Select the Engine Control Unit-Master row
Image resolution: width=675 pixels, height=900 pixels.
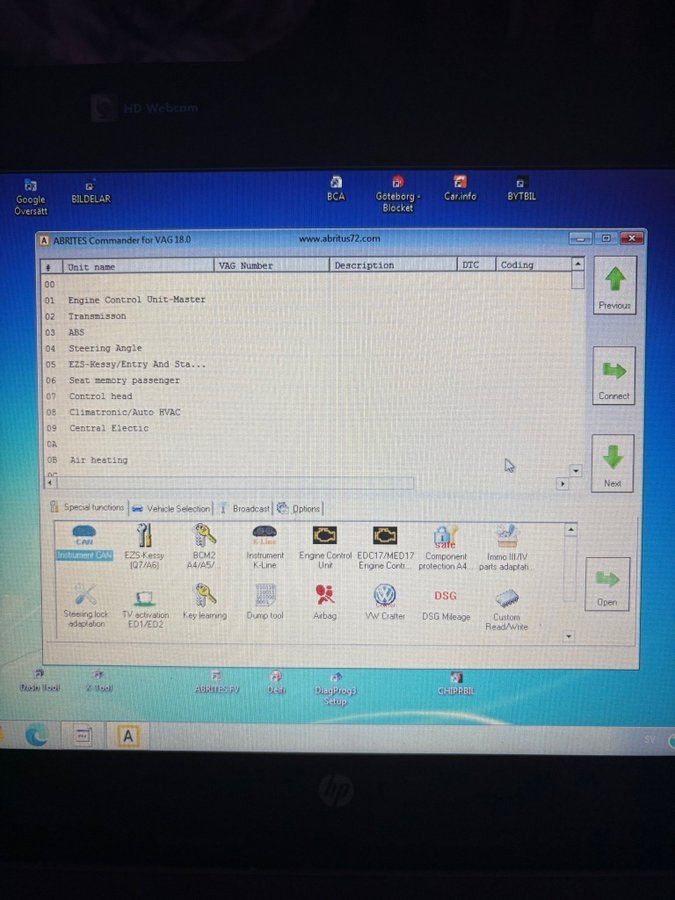pos(137,300)
